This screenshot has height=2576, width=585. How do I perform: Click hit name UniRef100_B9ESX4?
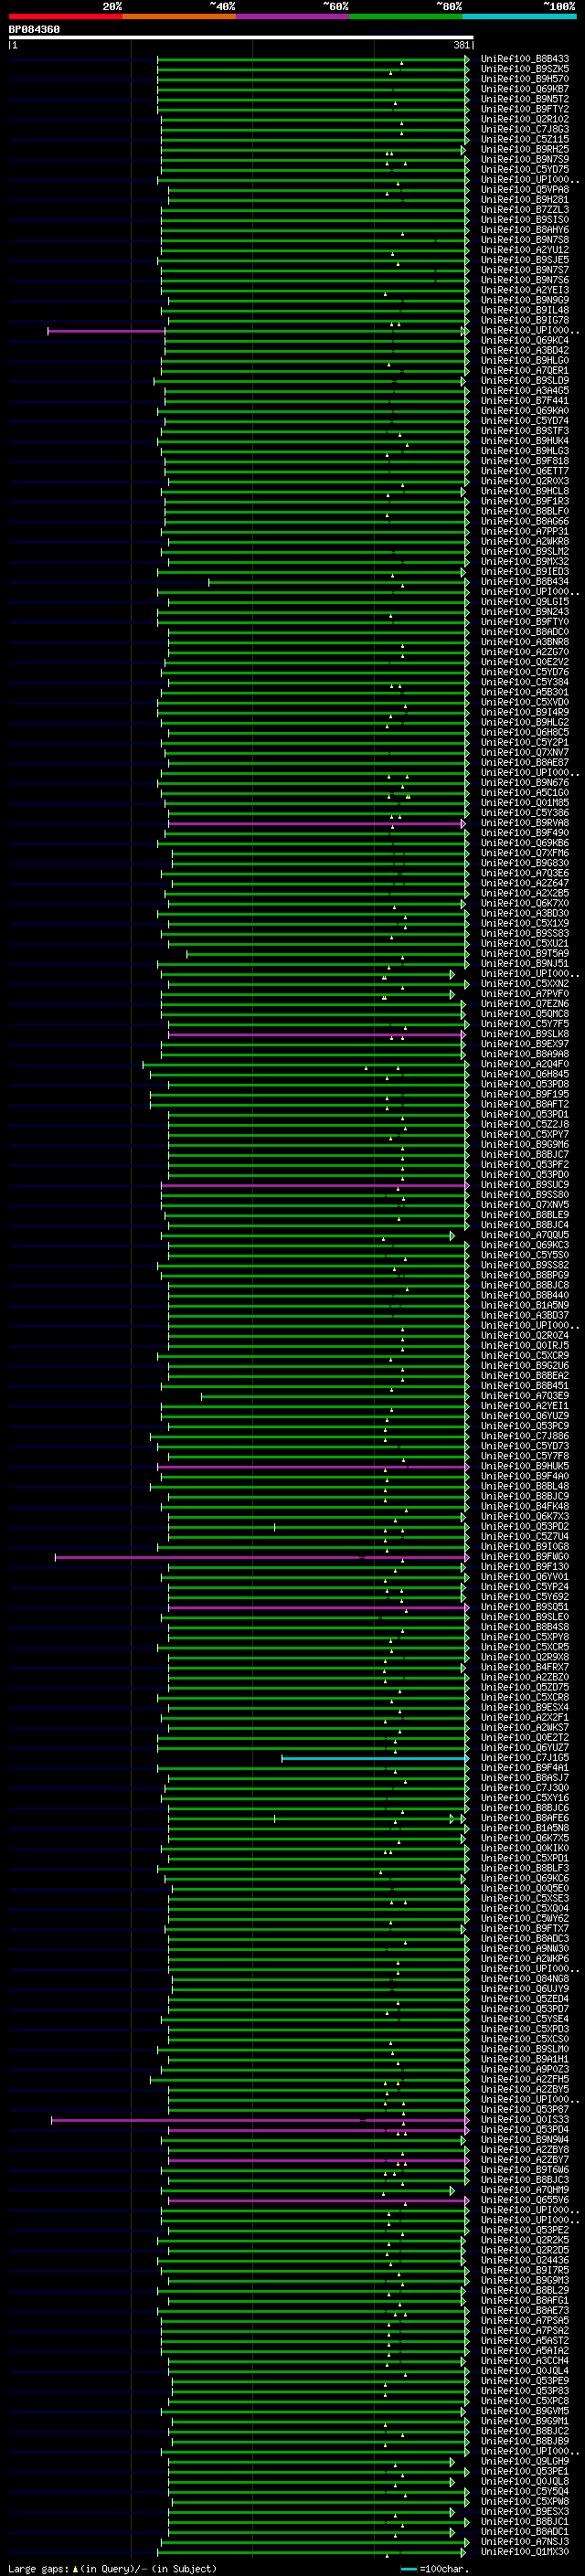click(x=525, y=1707)
